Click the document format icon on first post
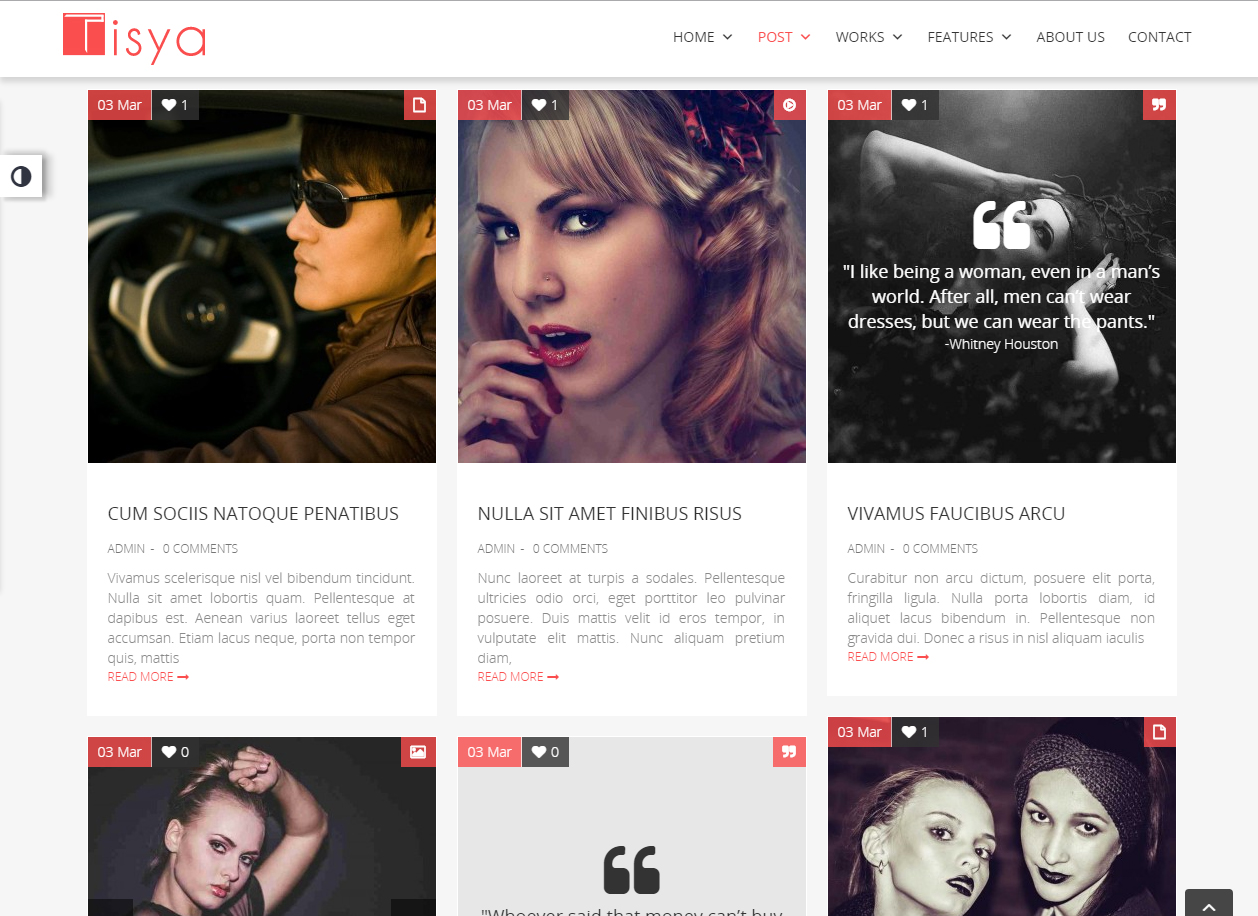The image size is (1258, 916). click(419, 105)
